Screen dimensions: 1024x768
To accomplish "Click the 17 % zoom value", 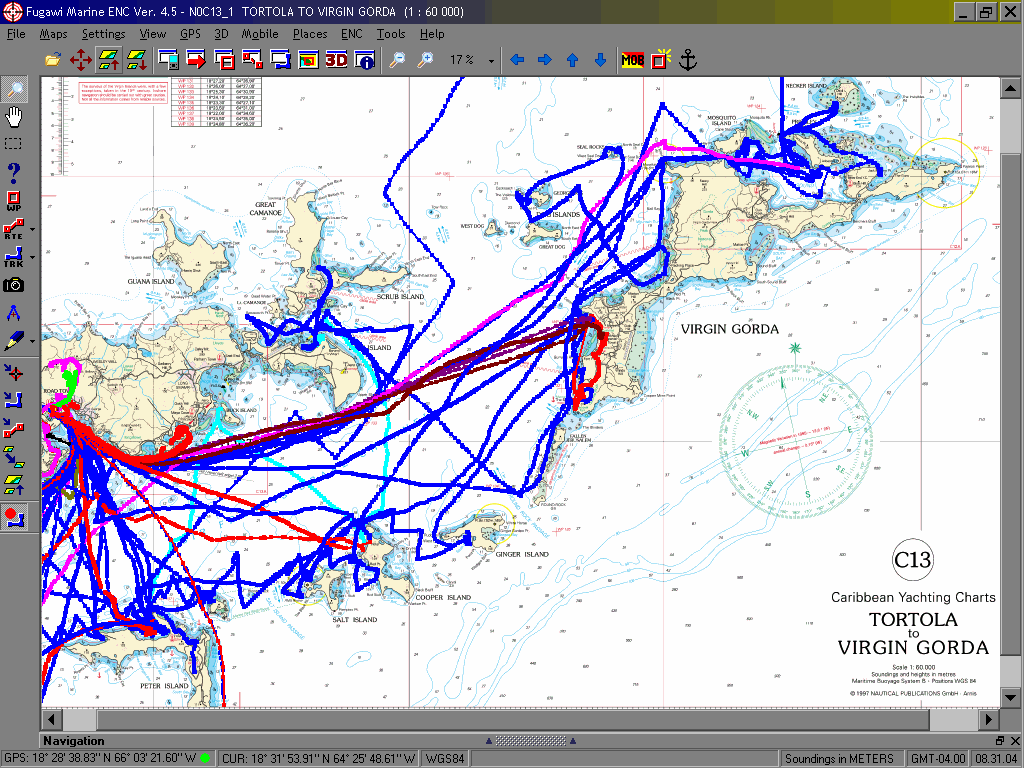I will (x=462, y=60).
